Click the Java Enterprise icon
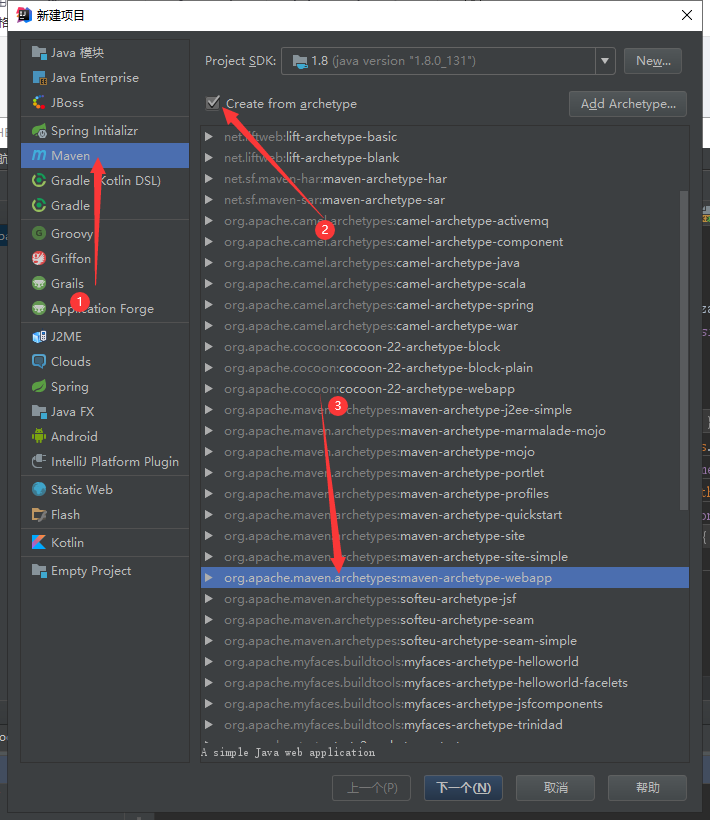Viewport: 710px width, 820px height. (39, 77)
